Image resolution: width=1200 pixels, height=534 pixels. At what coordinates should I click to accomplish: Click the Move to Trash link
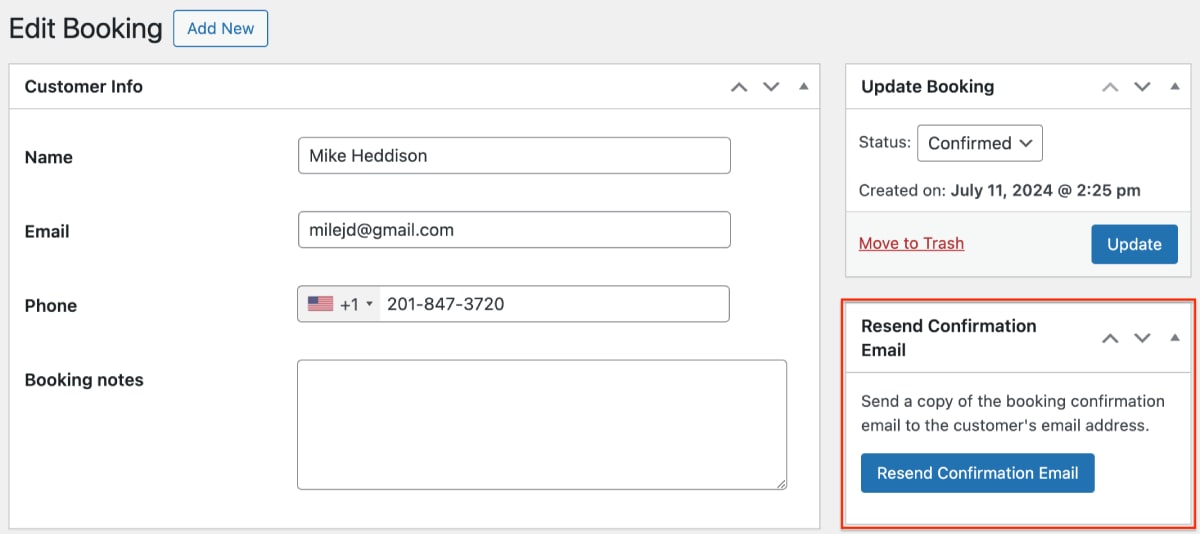(x=911, y=243)
